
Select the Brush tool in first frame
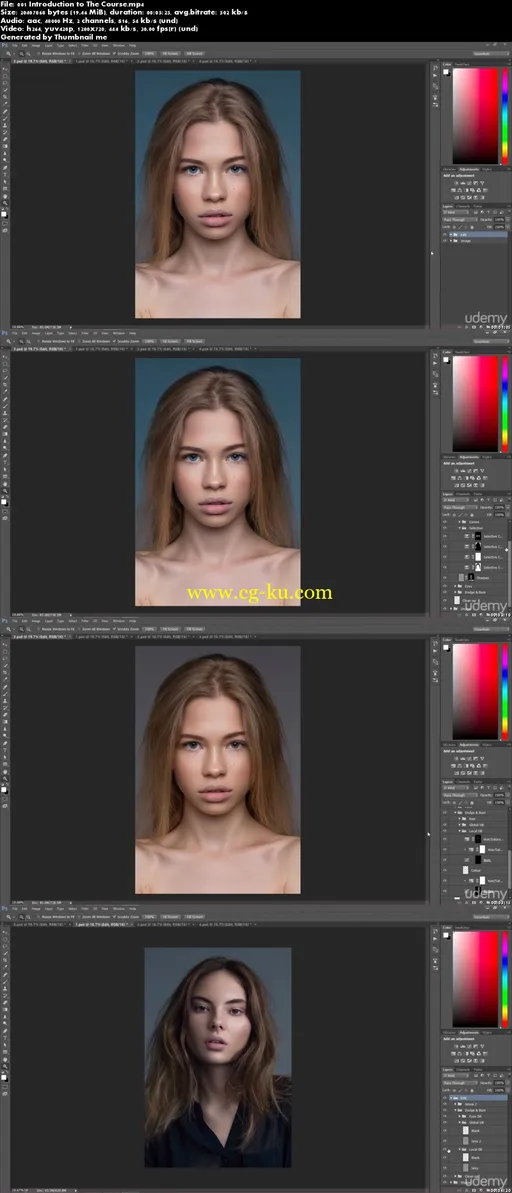coord(5,118)
